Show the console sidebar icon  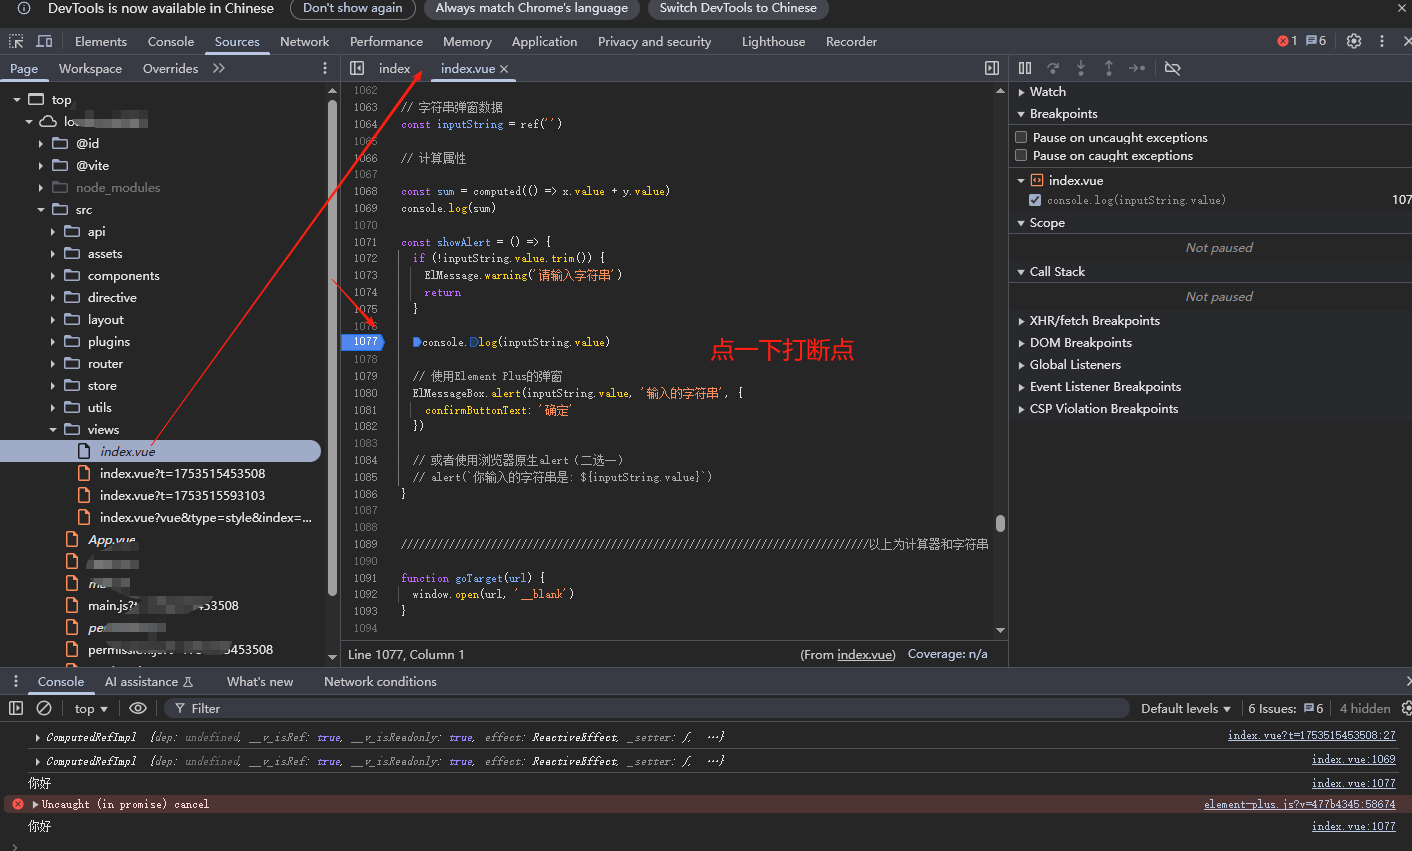[x=16, y=708]
